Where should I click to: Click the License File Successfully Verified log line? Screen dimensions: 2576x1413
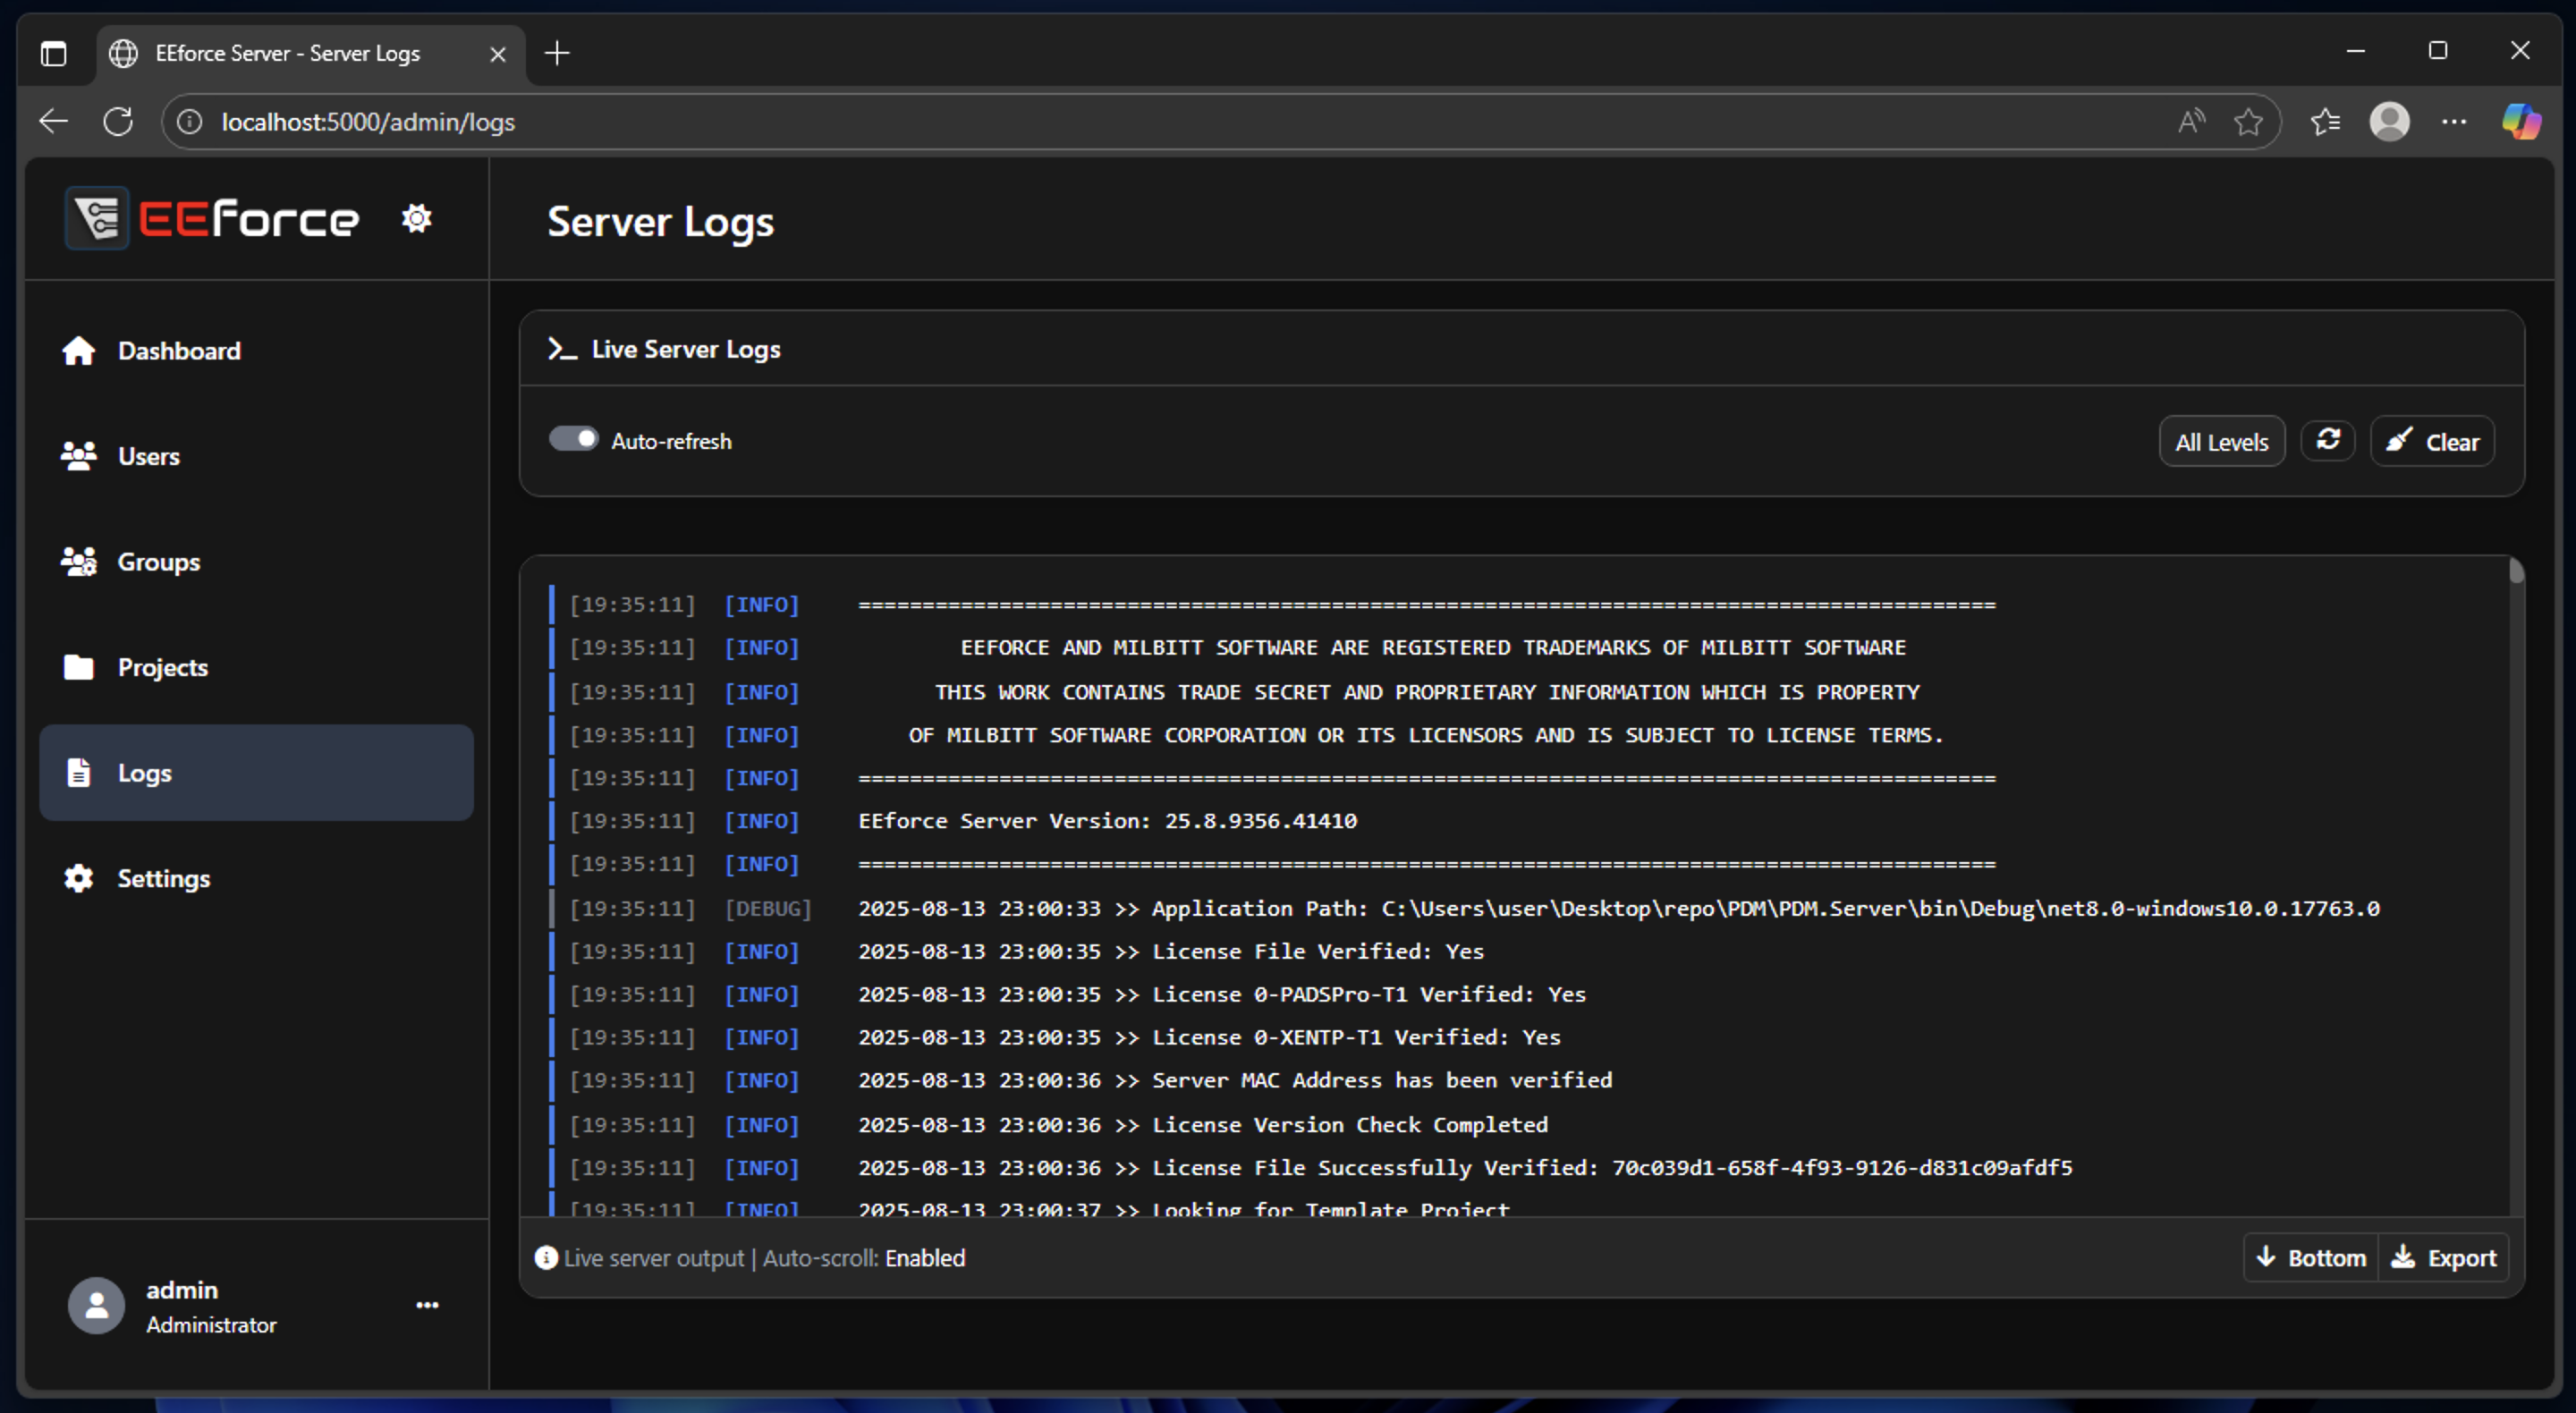tap(1465, 1168)
